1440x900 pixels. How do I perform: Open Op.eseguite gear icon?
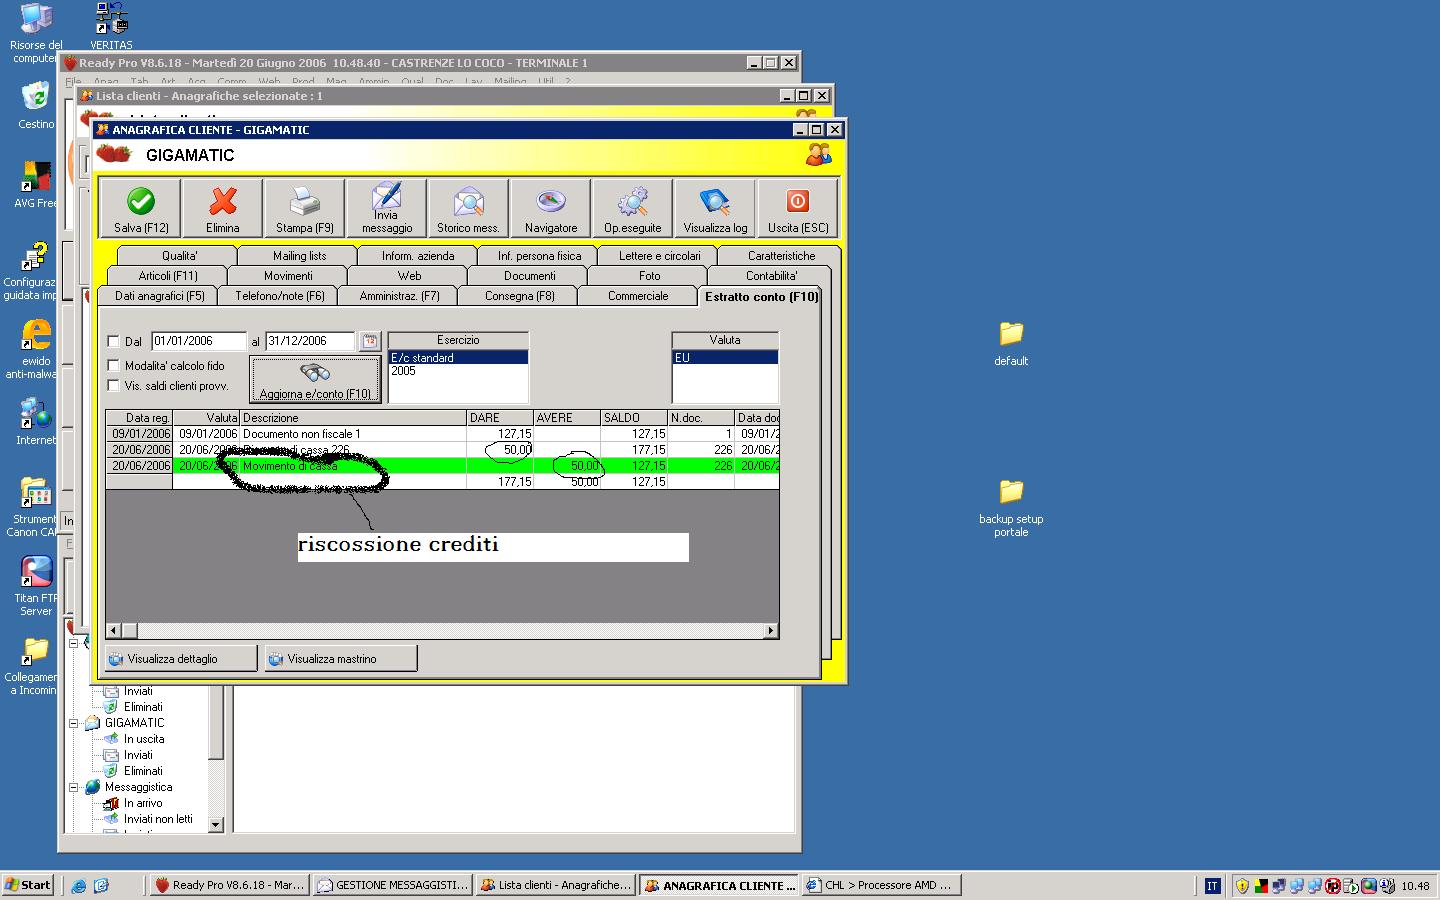tap(633, 209)
